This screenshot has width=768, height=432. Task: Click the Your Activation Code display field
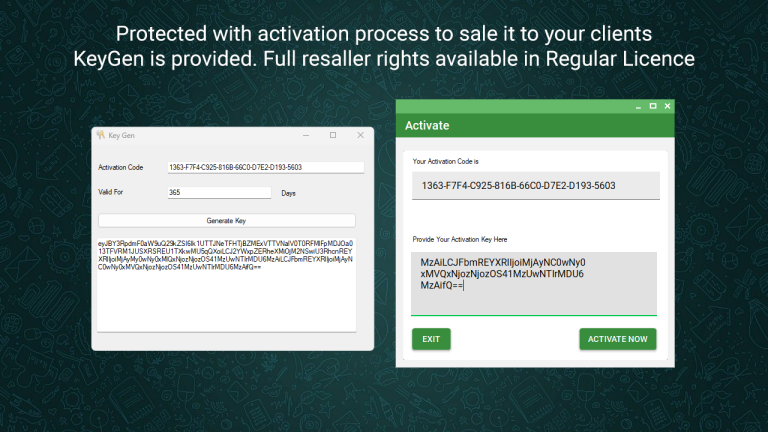[x=535, y=185]
